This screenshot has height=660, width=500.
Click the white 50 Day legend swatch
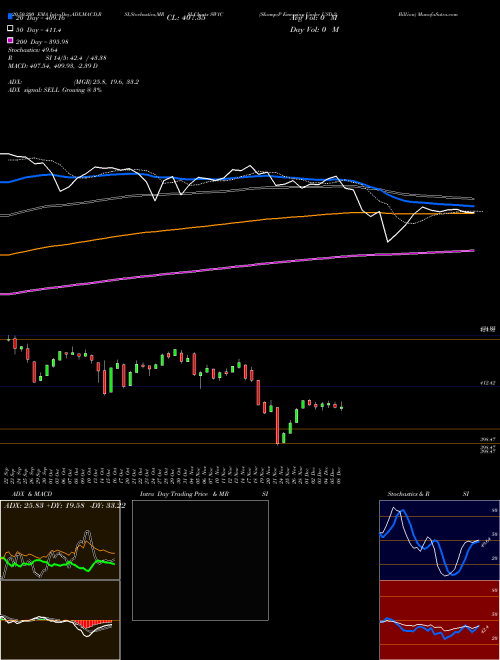[10, 29]
